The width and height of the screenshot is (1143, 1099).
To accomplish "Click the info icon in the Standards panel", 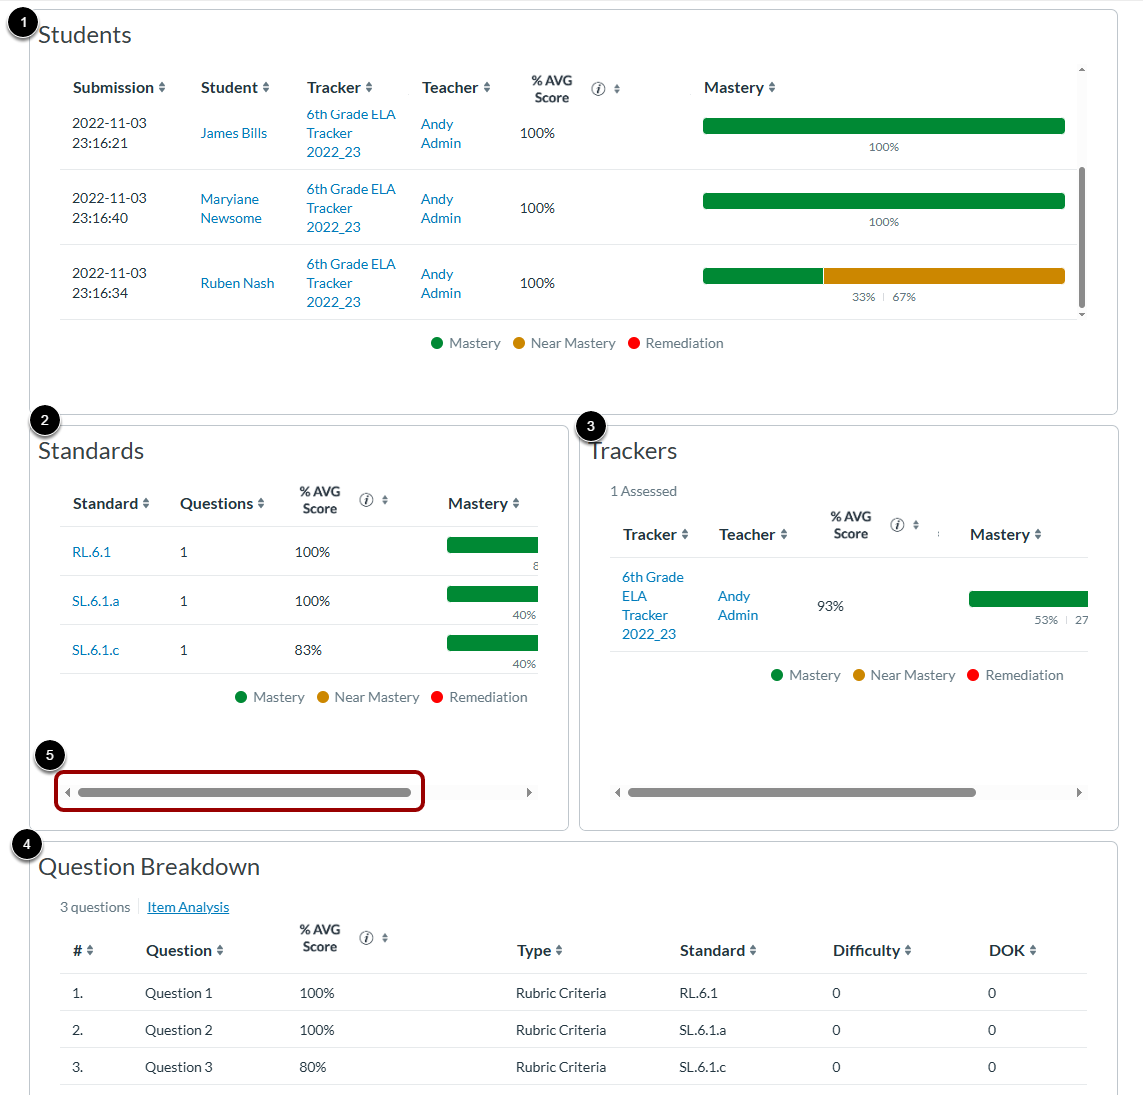I will (367, 498).
